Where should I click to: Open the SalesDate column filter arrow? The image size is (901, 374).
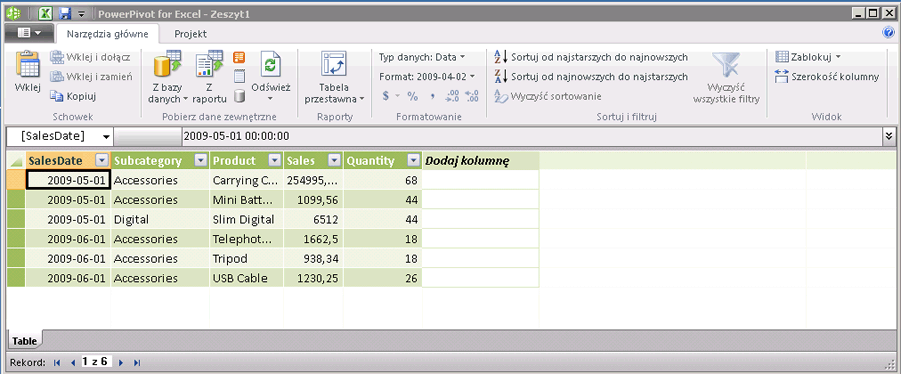click(x=102, y=161)
